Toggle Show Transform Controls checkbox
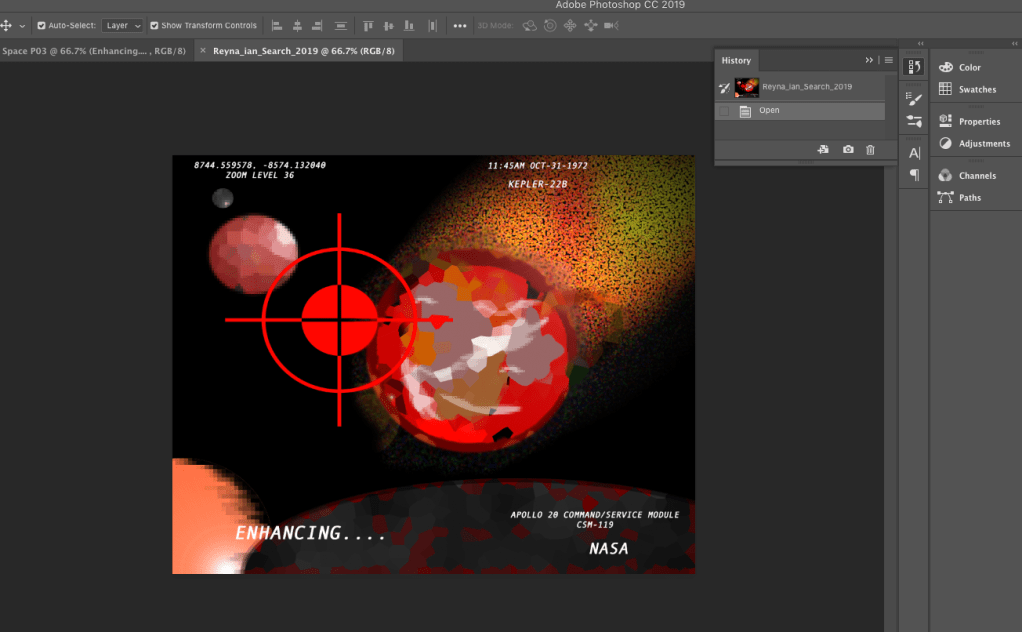Screen dimensions: 1022x632 tap(154, 25)
